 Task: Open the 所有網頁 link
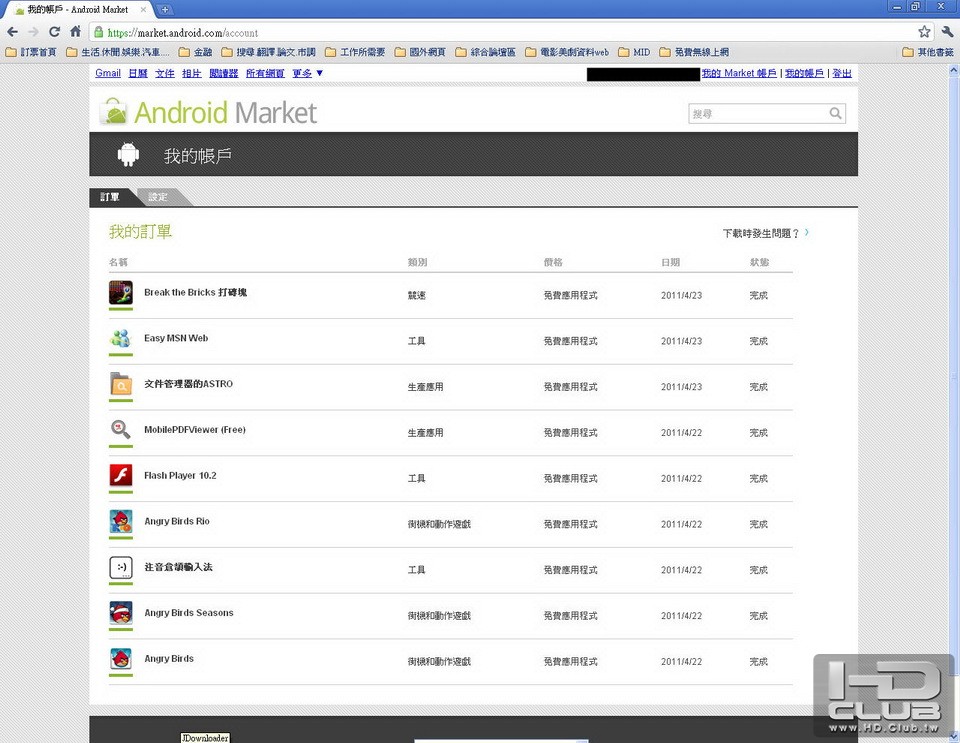point(265,73)
